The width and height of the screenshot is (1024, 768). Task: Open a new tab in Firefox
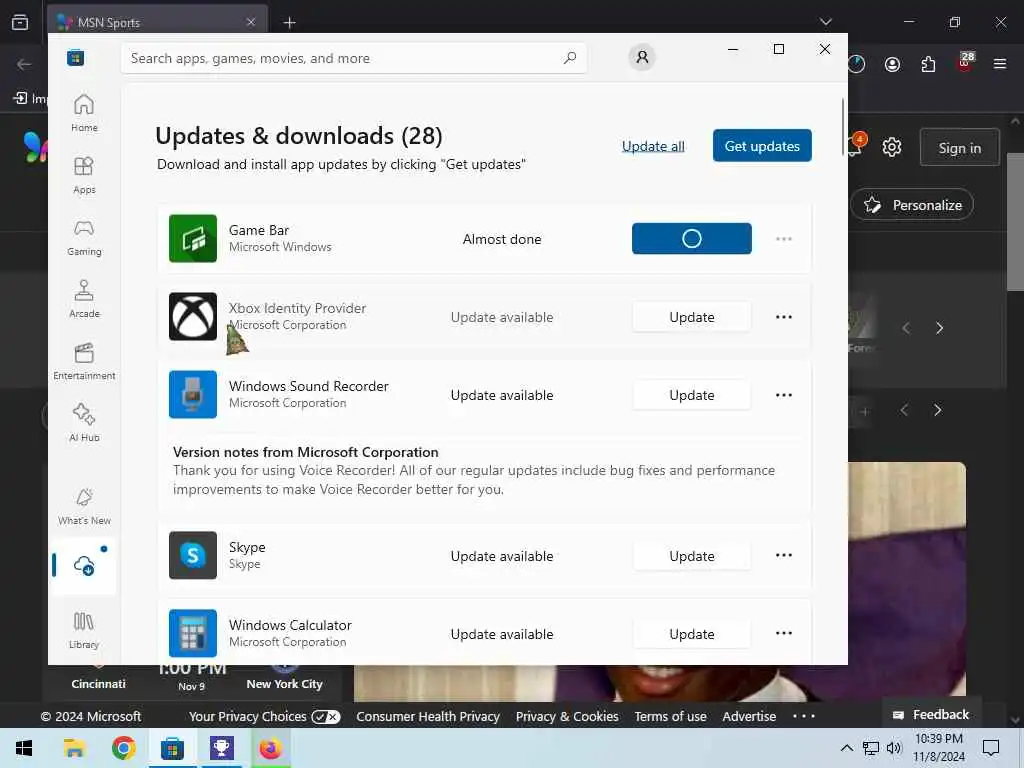(x=289, y=23)
